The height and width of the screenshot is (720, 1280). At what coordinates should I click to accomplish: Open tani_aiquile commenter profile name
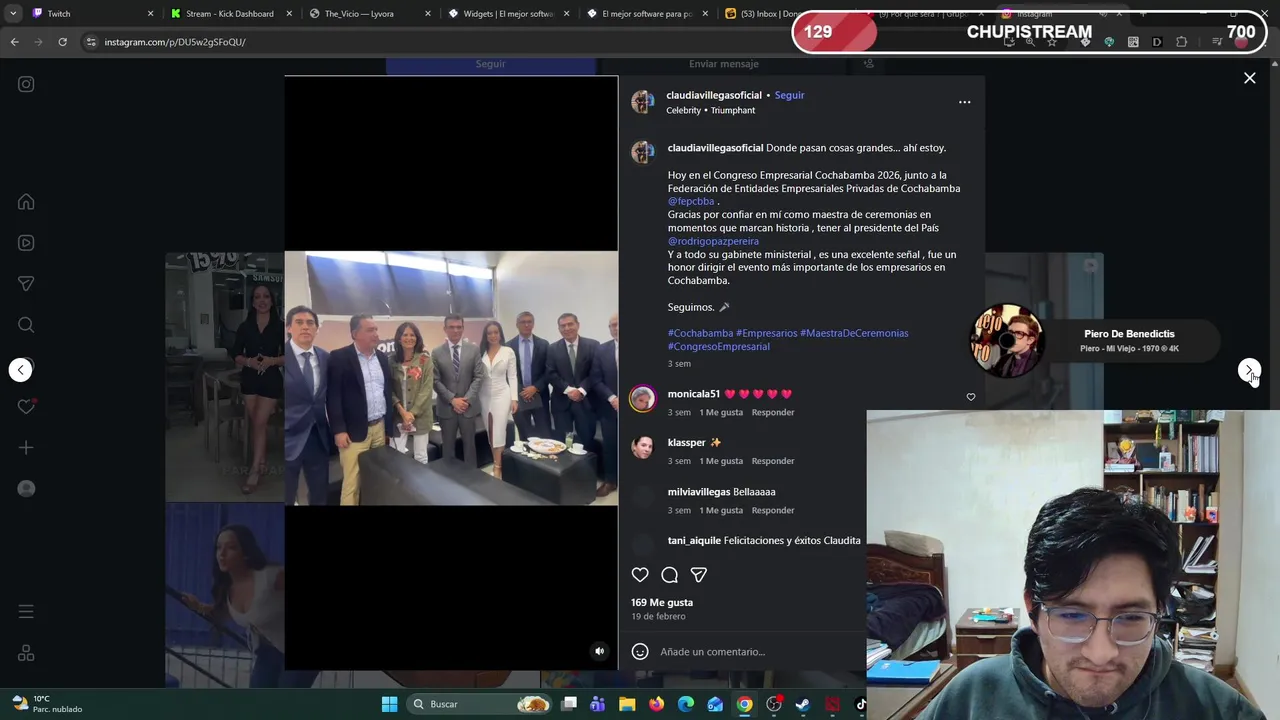click(694, 540)
